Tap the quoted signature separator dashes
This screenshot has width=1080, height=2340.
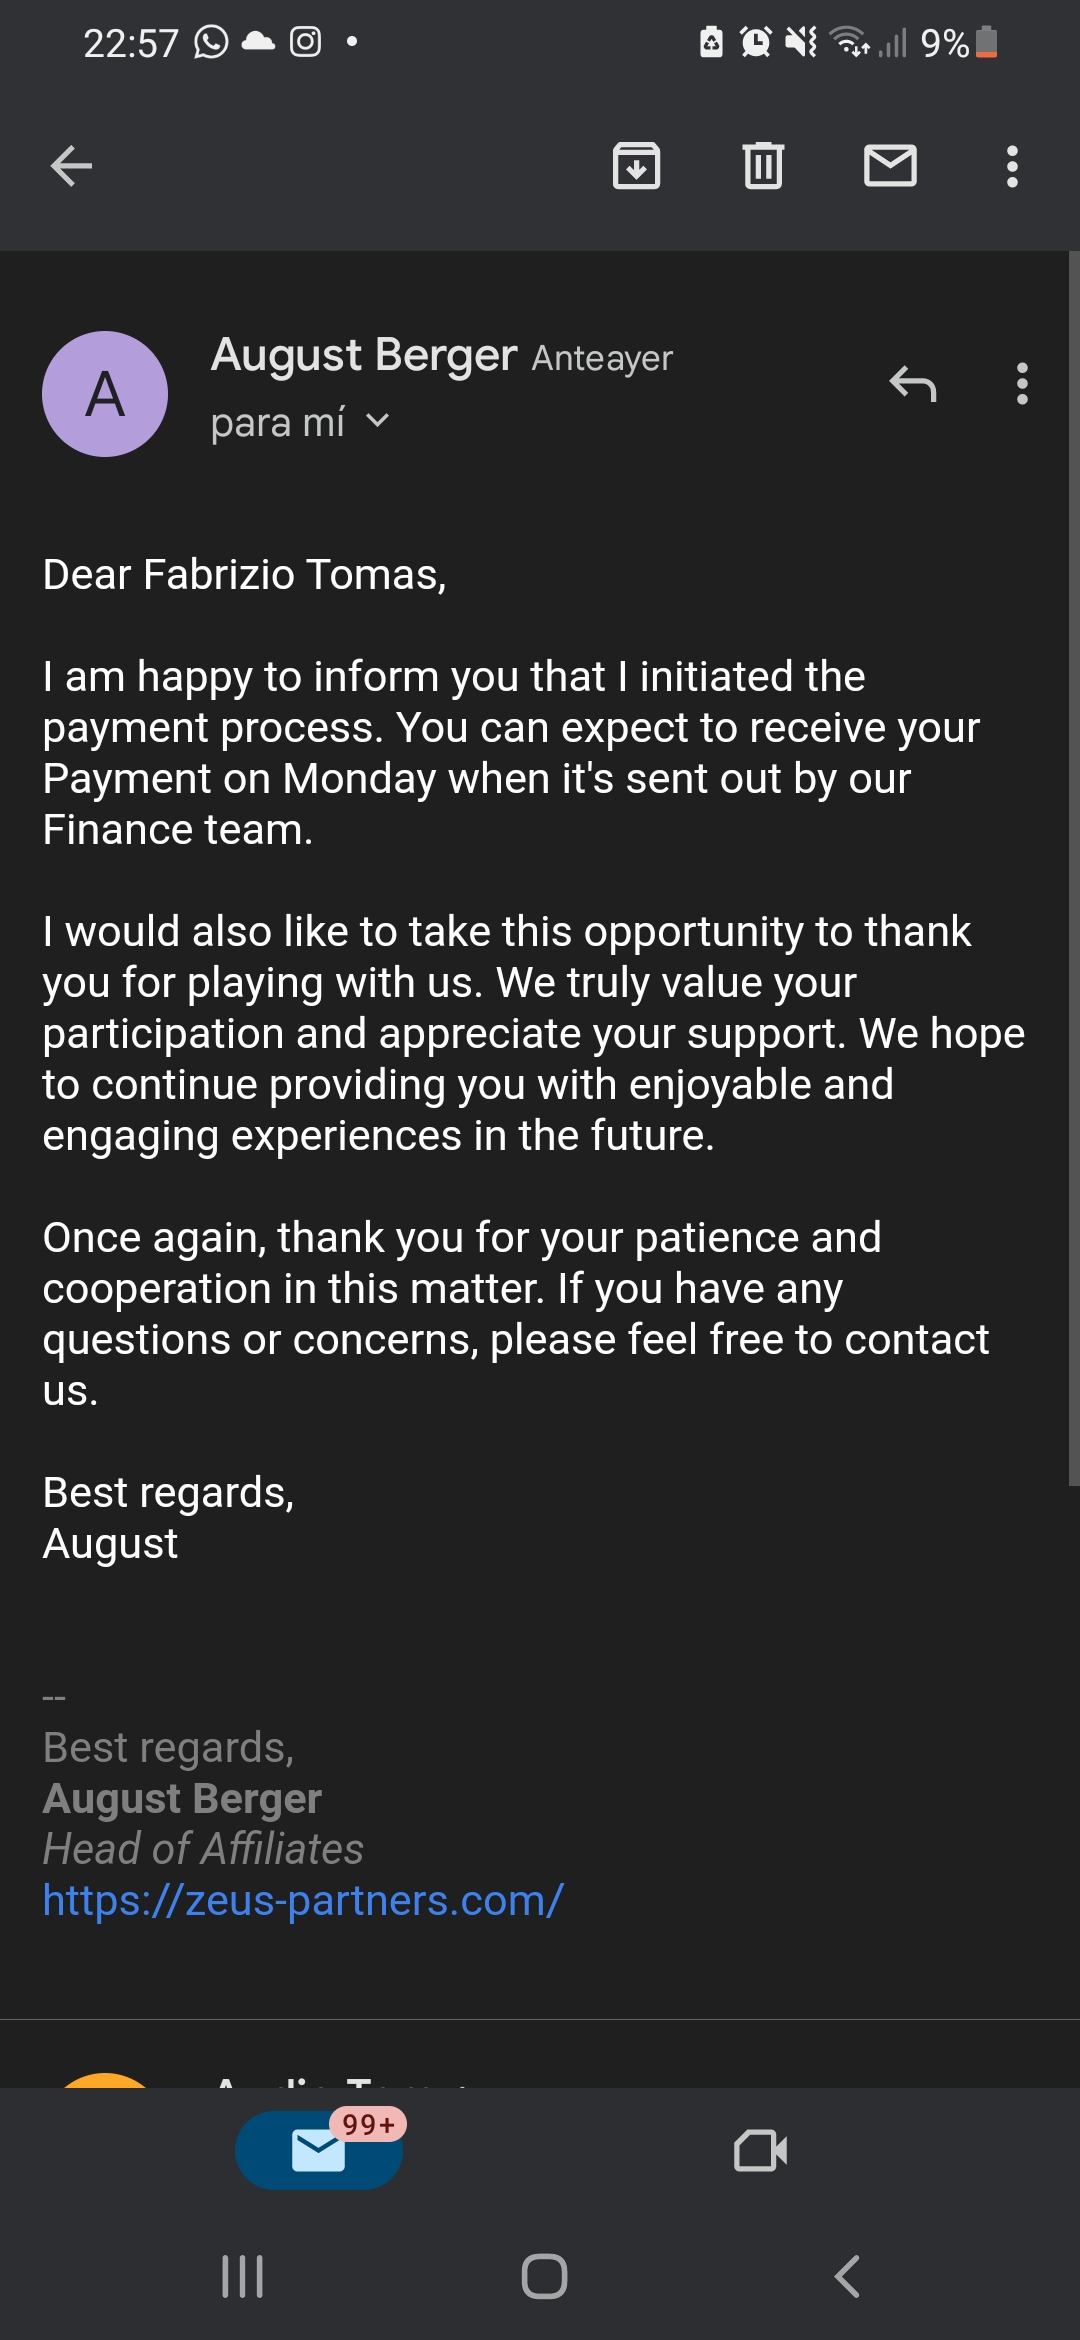tap(54, 1698)
